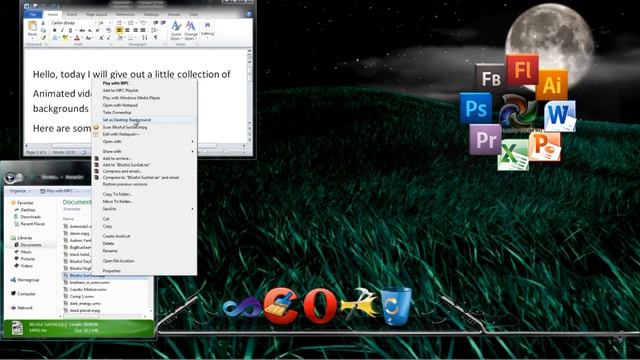Align text left in Word ribbon
The height and width of the screenshot is (360, 640).
[x=120, y=31]
